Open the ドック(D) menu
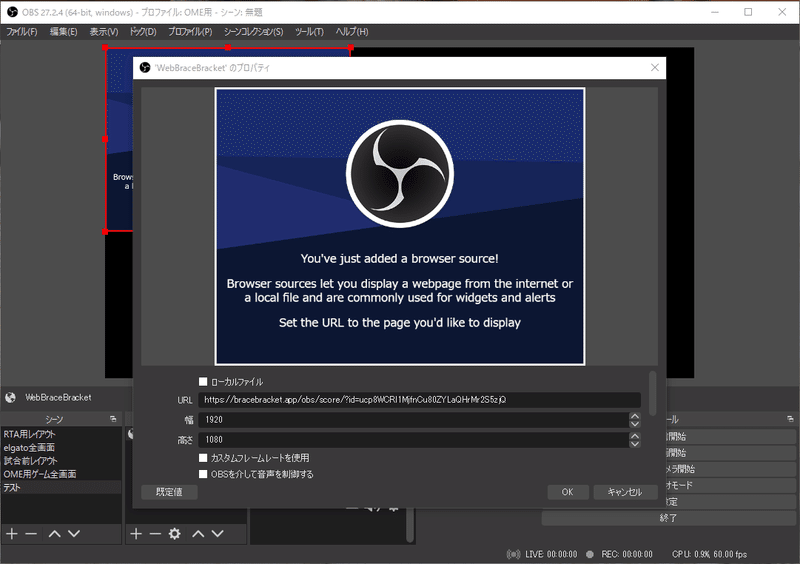Screen dimensions: 800x564 click(143, 32)
